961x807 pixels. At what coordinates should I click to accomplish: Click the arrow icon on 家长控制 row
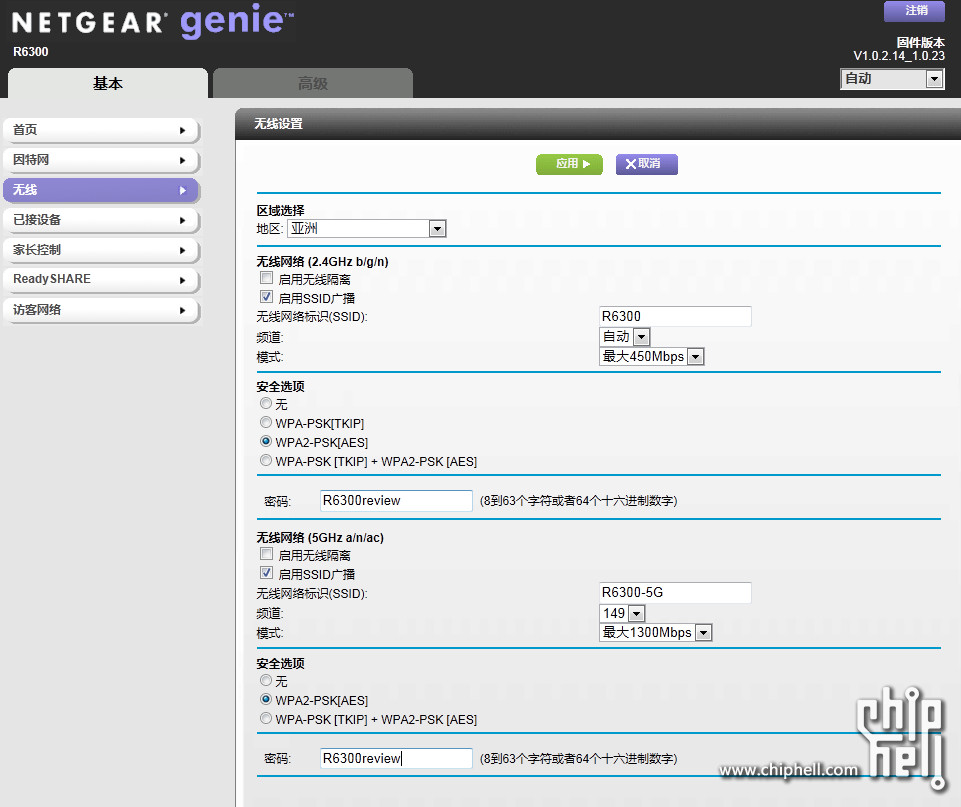click(x=182, y=251)
